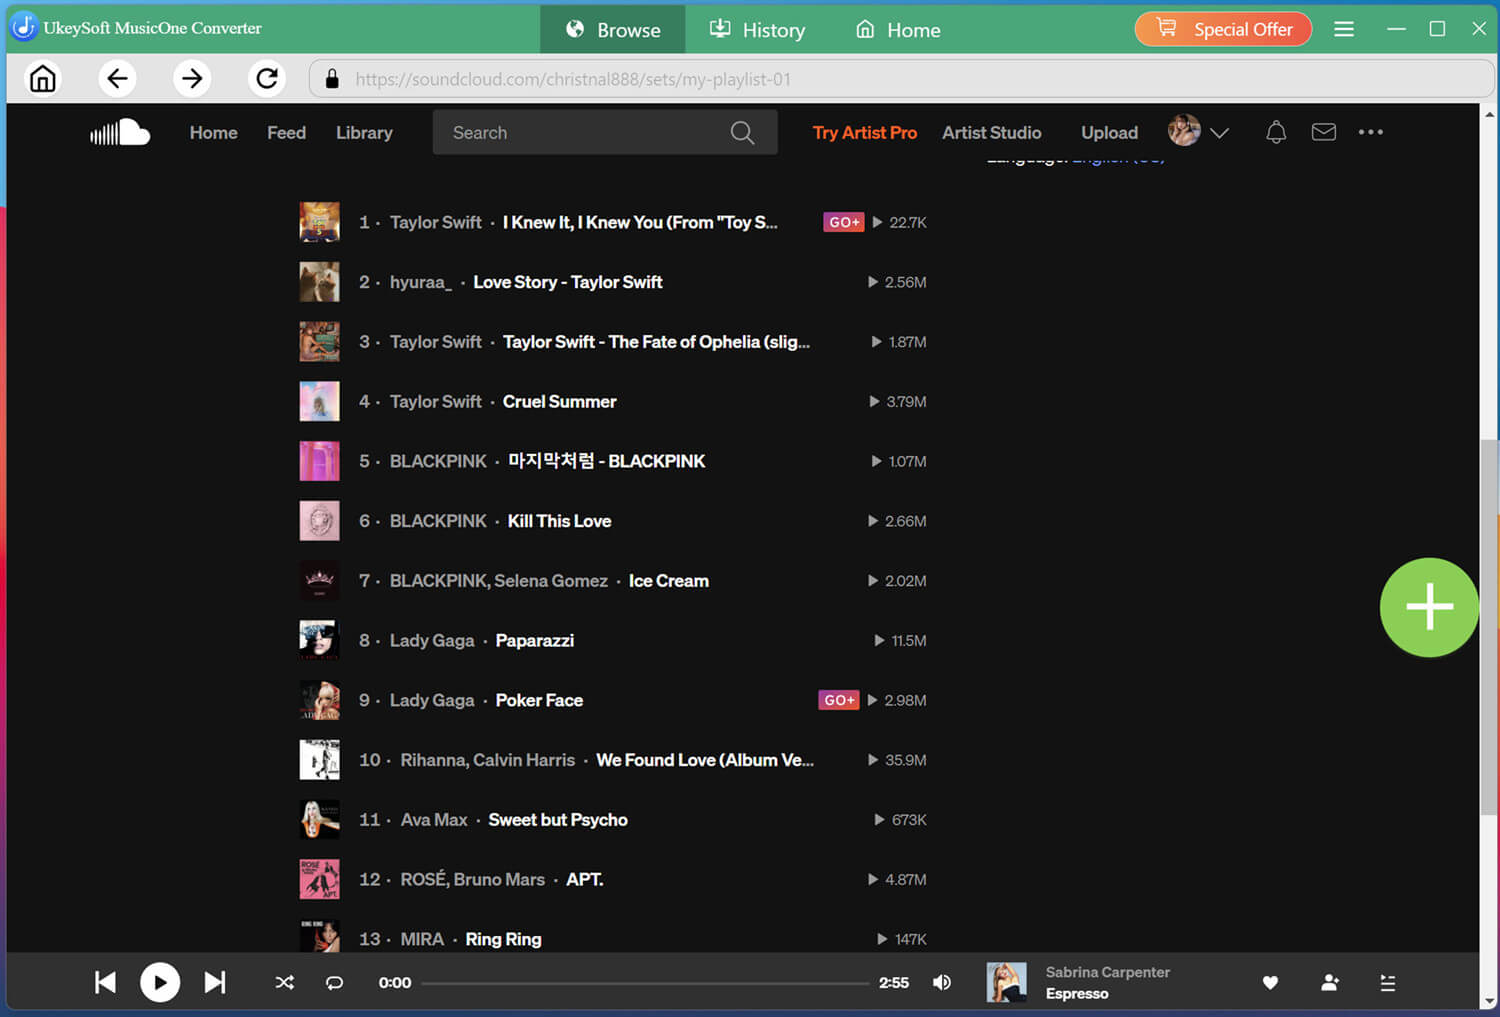
Task: Go back with the left arrow button
Action: (x=117, y=78)
